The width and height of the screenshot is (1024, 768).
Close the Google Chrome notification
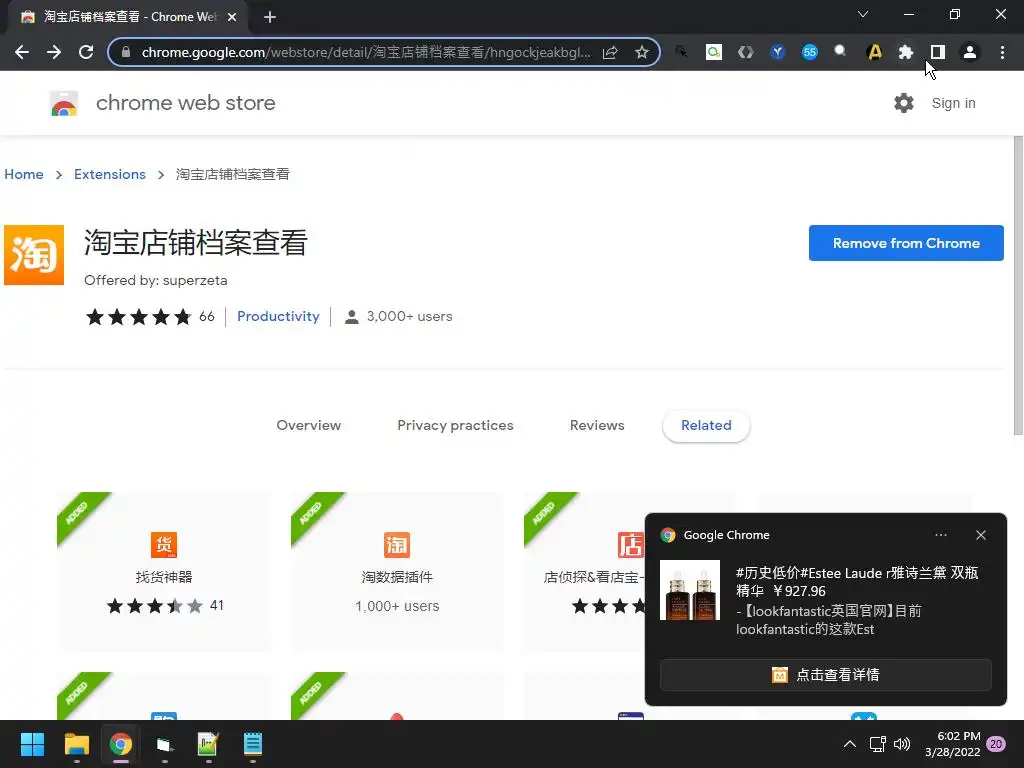[981, 535]
